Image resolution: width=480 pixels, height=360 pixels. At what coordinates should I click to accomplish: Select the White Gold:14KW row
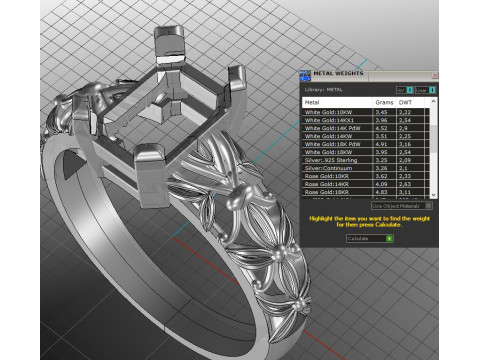(366, 136)
